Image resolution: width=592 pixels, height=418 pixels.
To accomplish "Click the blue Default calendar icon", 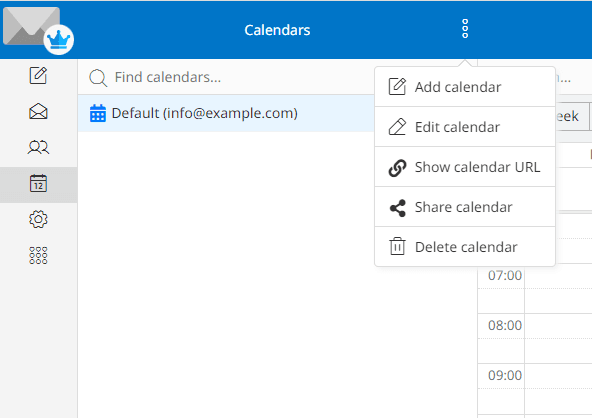I will point(98,113).
